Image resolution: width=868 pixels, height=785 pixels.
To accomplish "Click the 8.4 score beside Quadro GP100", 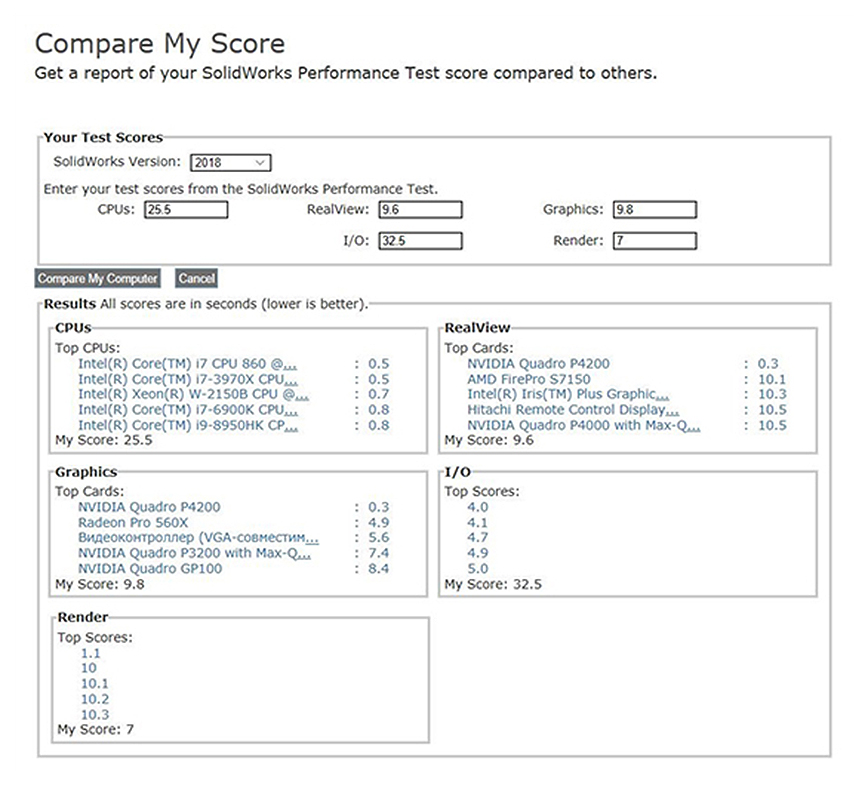I will [x=379, y=569].
